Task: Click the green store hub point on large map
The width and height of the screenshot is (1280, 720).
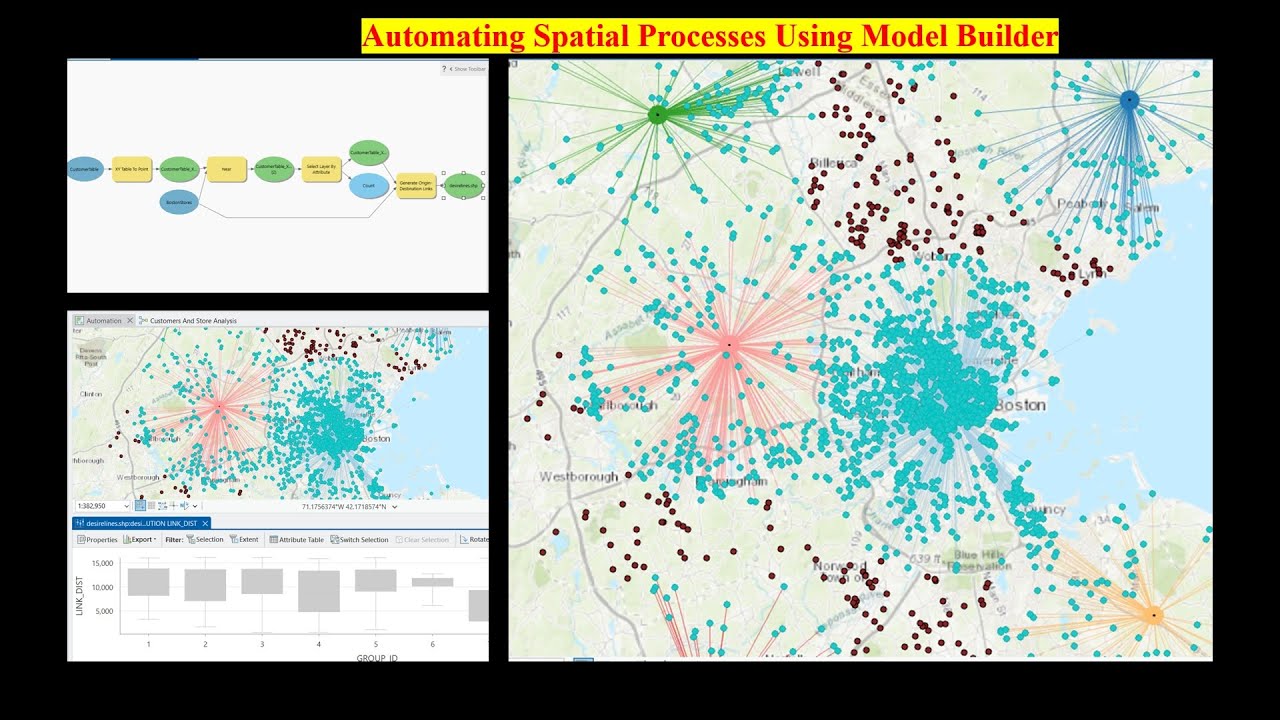Action: tap(657, 114)
